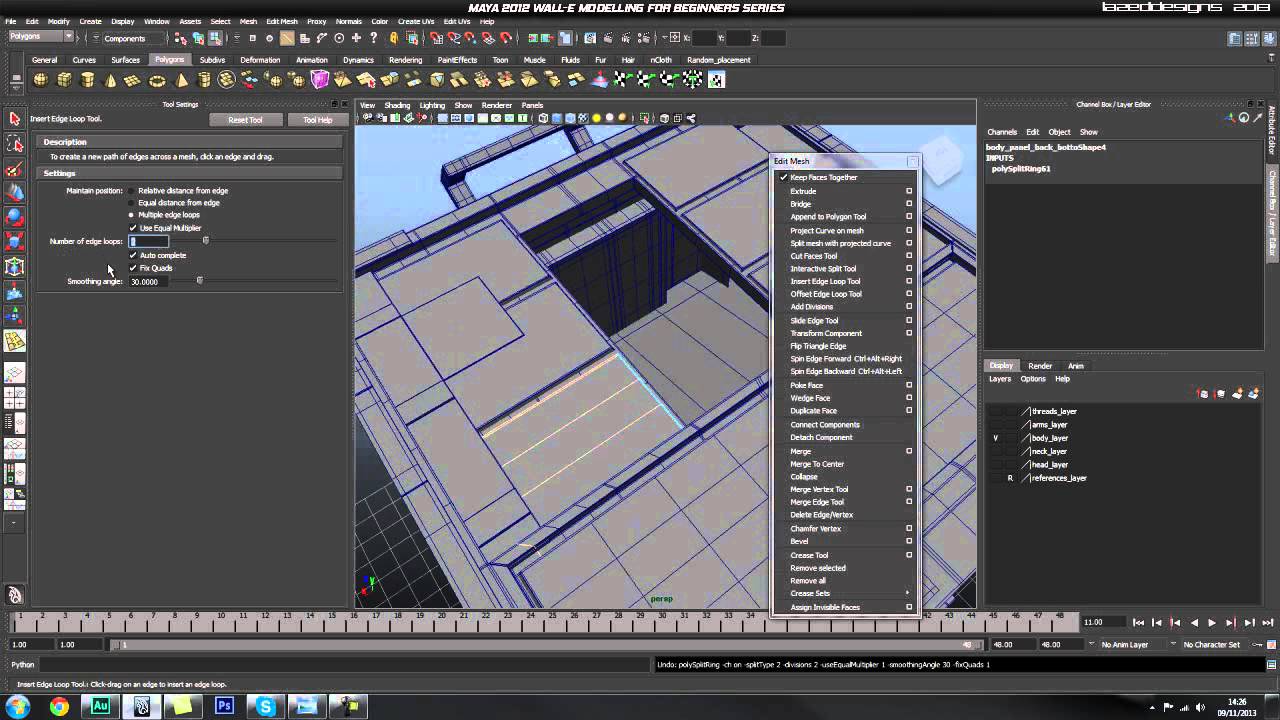1280x720 pixels.
Task: Click the polygon plane shelf icon
Action: tap(134, 80)
